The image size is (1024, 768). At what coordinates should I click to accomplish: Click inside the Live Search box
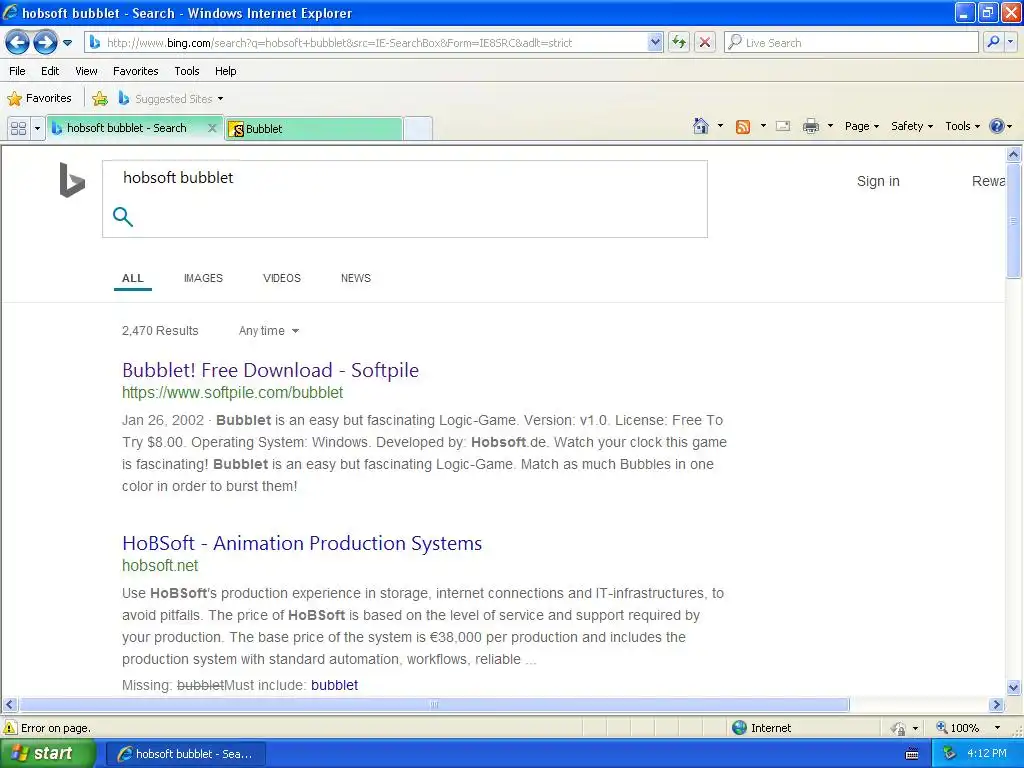point(851,42)
